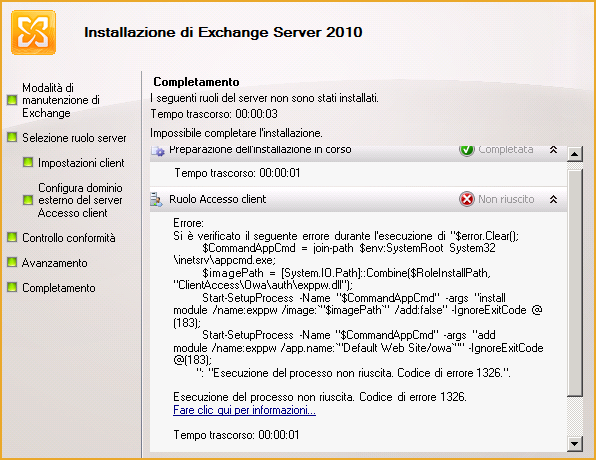Select the Completamento step in sidebar
This screenshot has width=596, height=460.
click(59, 288)
